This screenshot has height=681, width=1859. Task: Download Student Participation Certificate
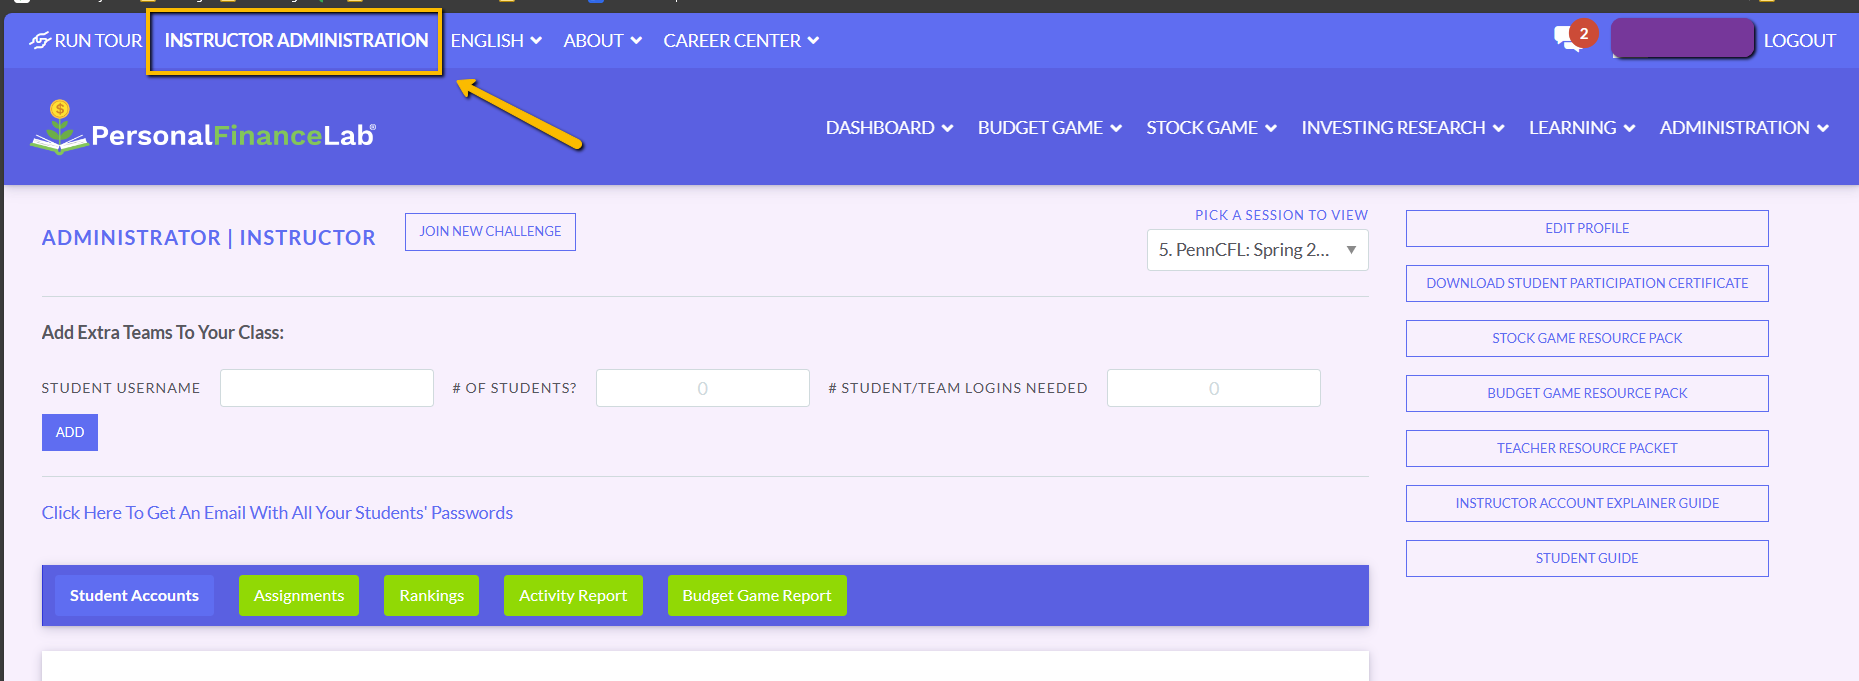1587,284
